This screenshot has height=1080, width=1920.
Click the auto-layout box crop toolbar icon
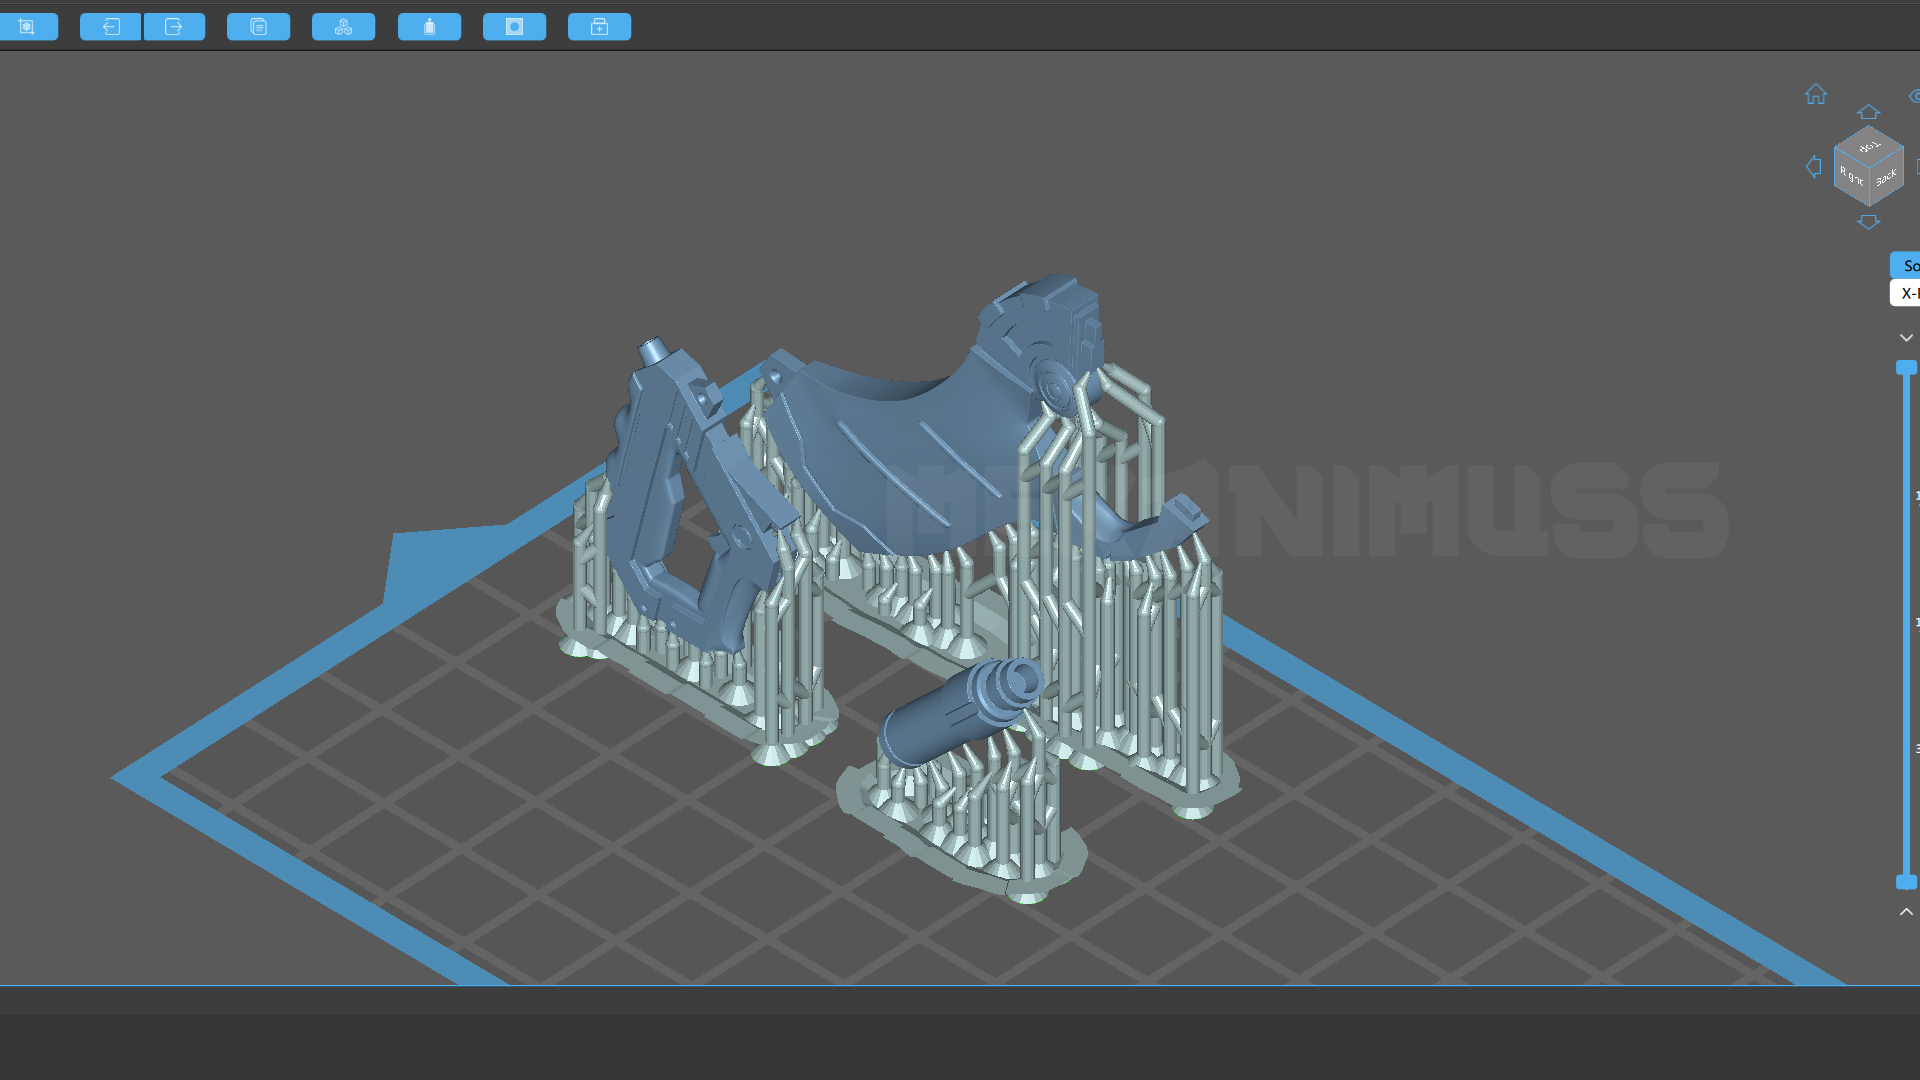(x=27, y=27)
